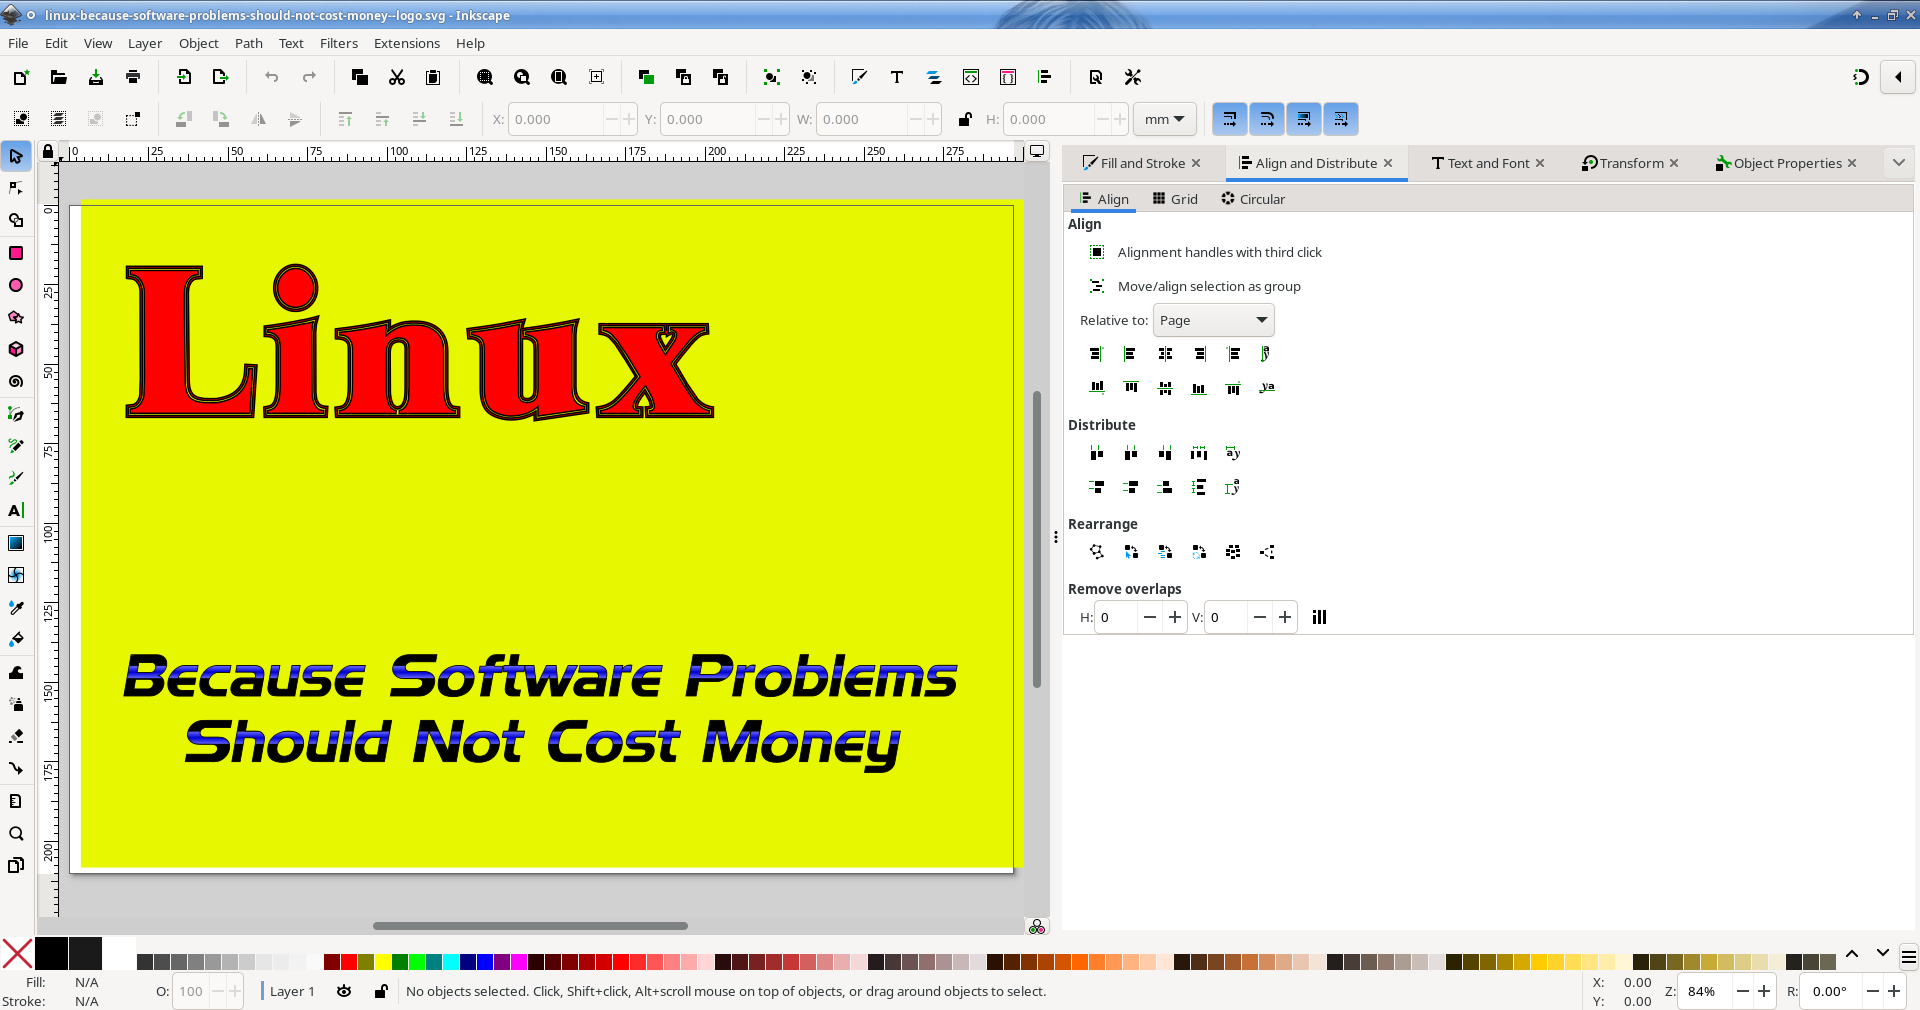Viewport: 1920px width, 1010px height.
Task: Toggle the width/height lock ratio
Action: click(x=965, y=119)
